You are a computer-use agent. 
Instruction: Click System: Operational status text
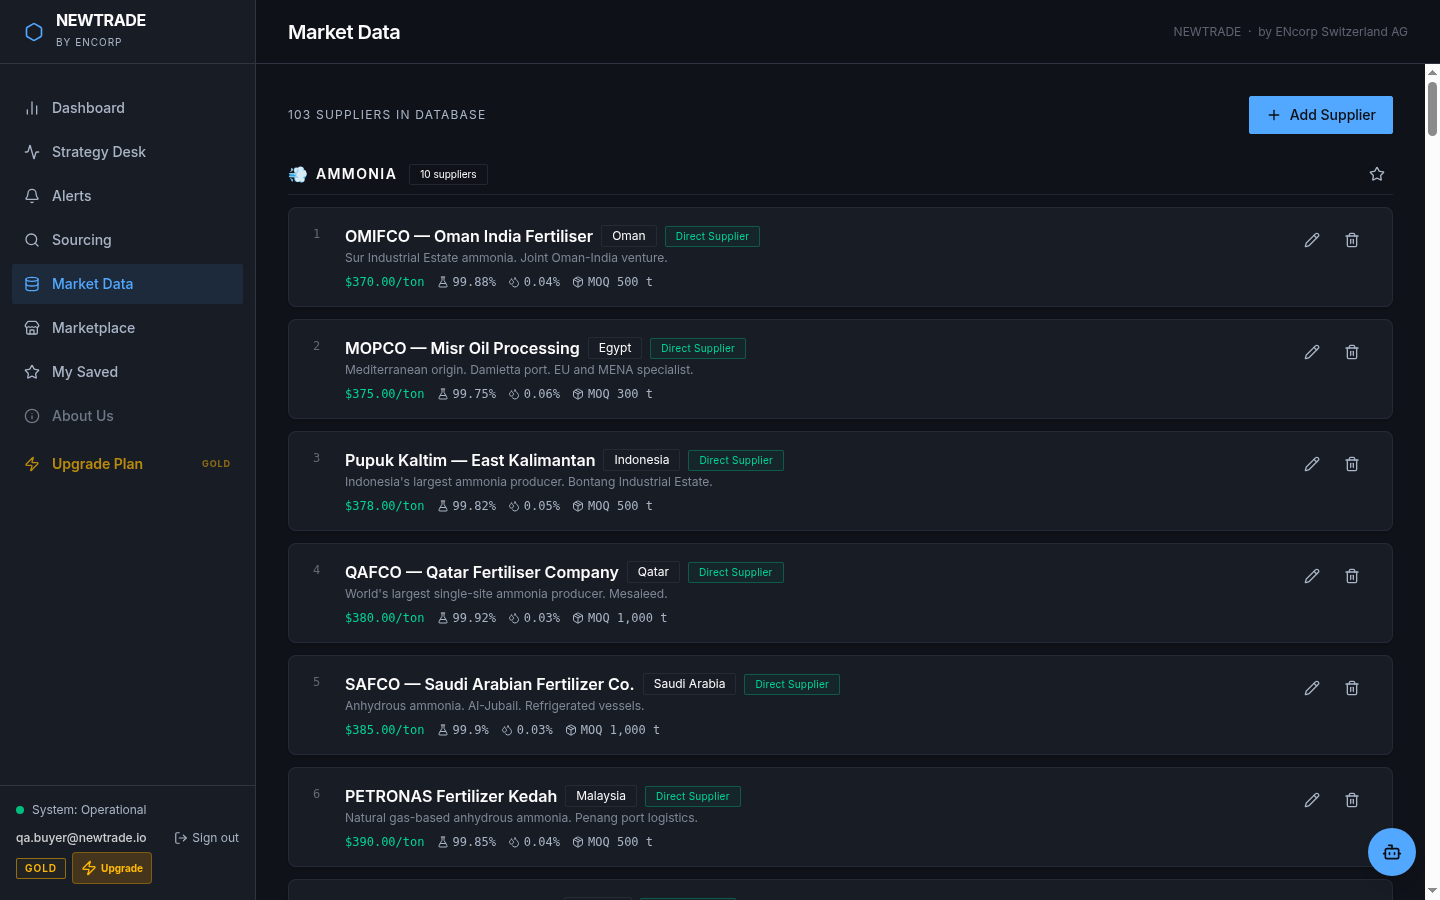89,810
